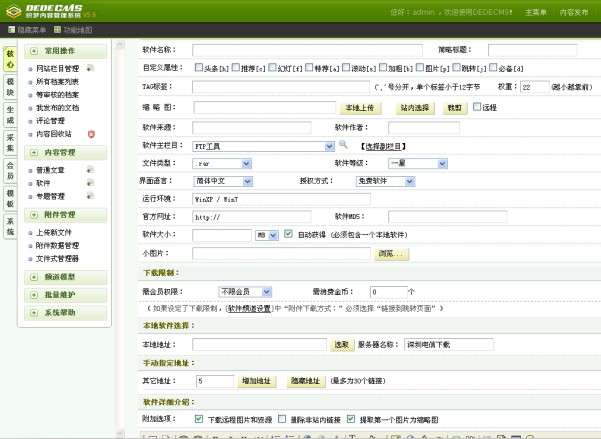This screenshot has width=601, height=439.
Task: Open 内容发布 in the top header
Action: [574, 12]
